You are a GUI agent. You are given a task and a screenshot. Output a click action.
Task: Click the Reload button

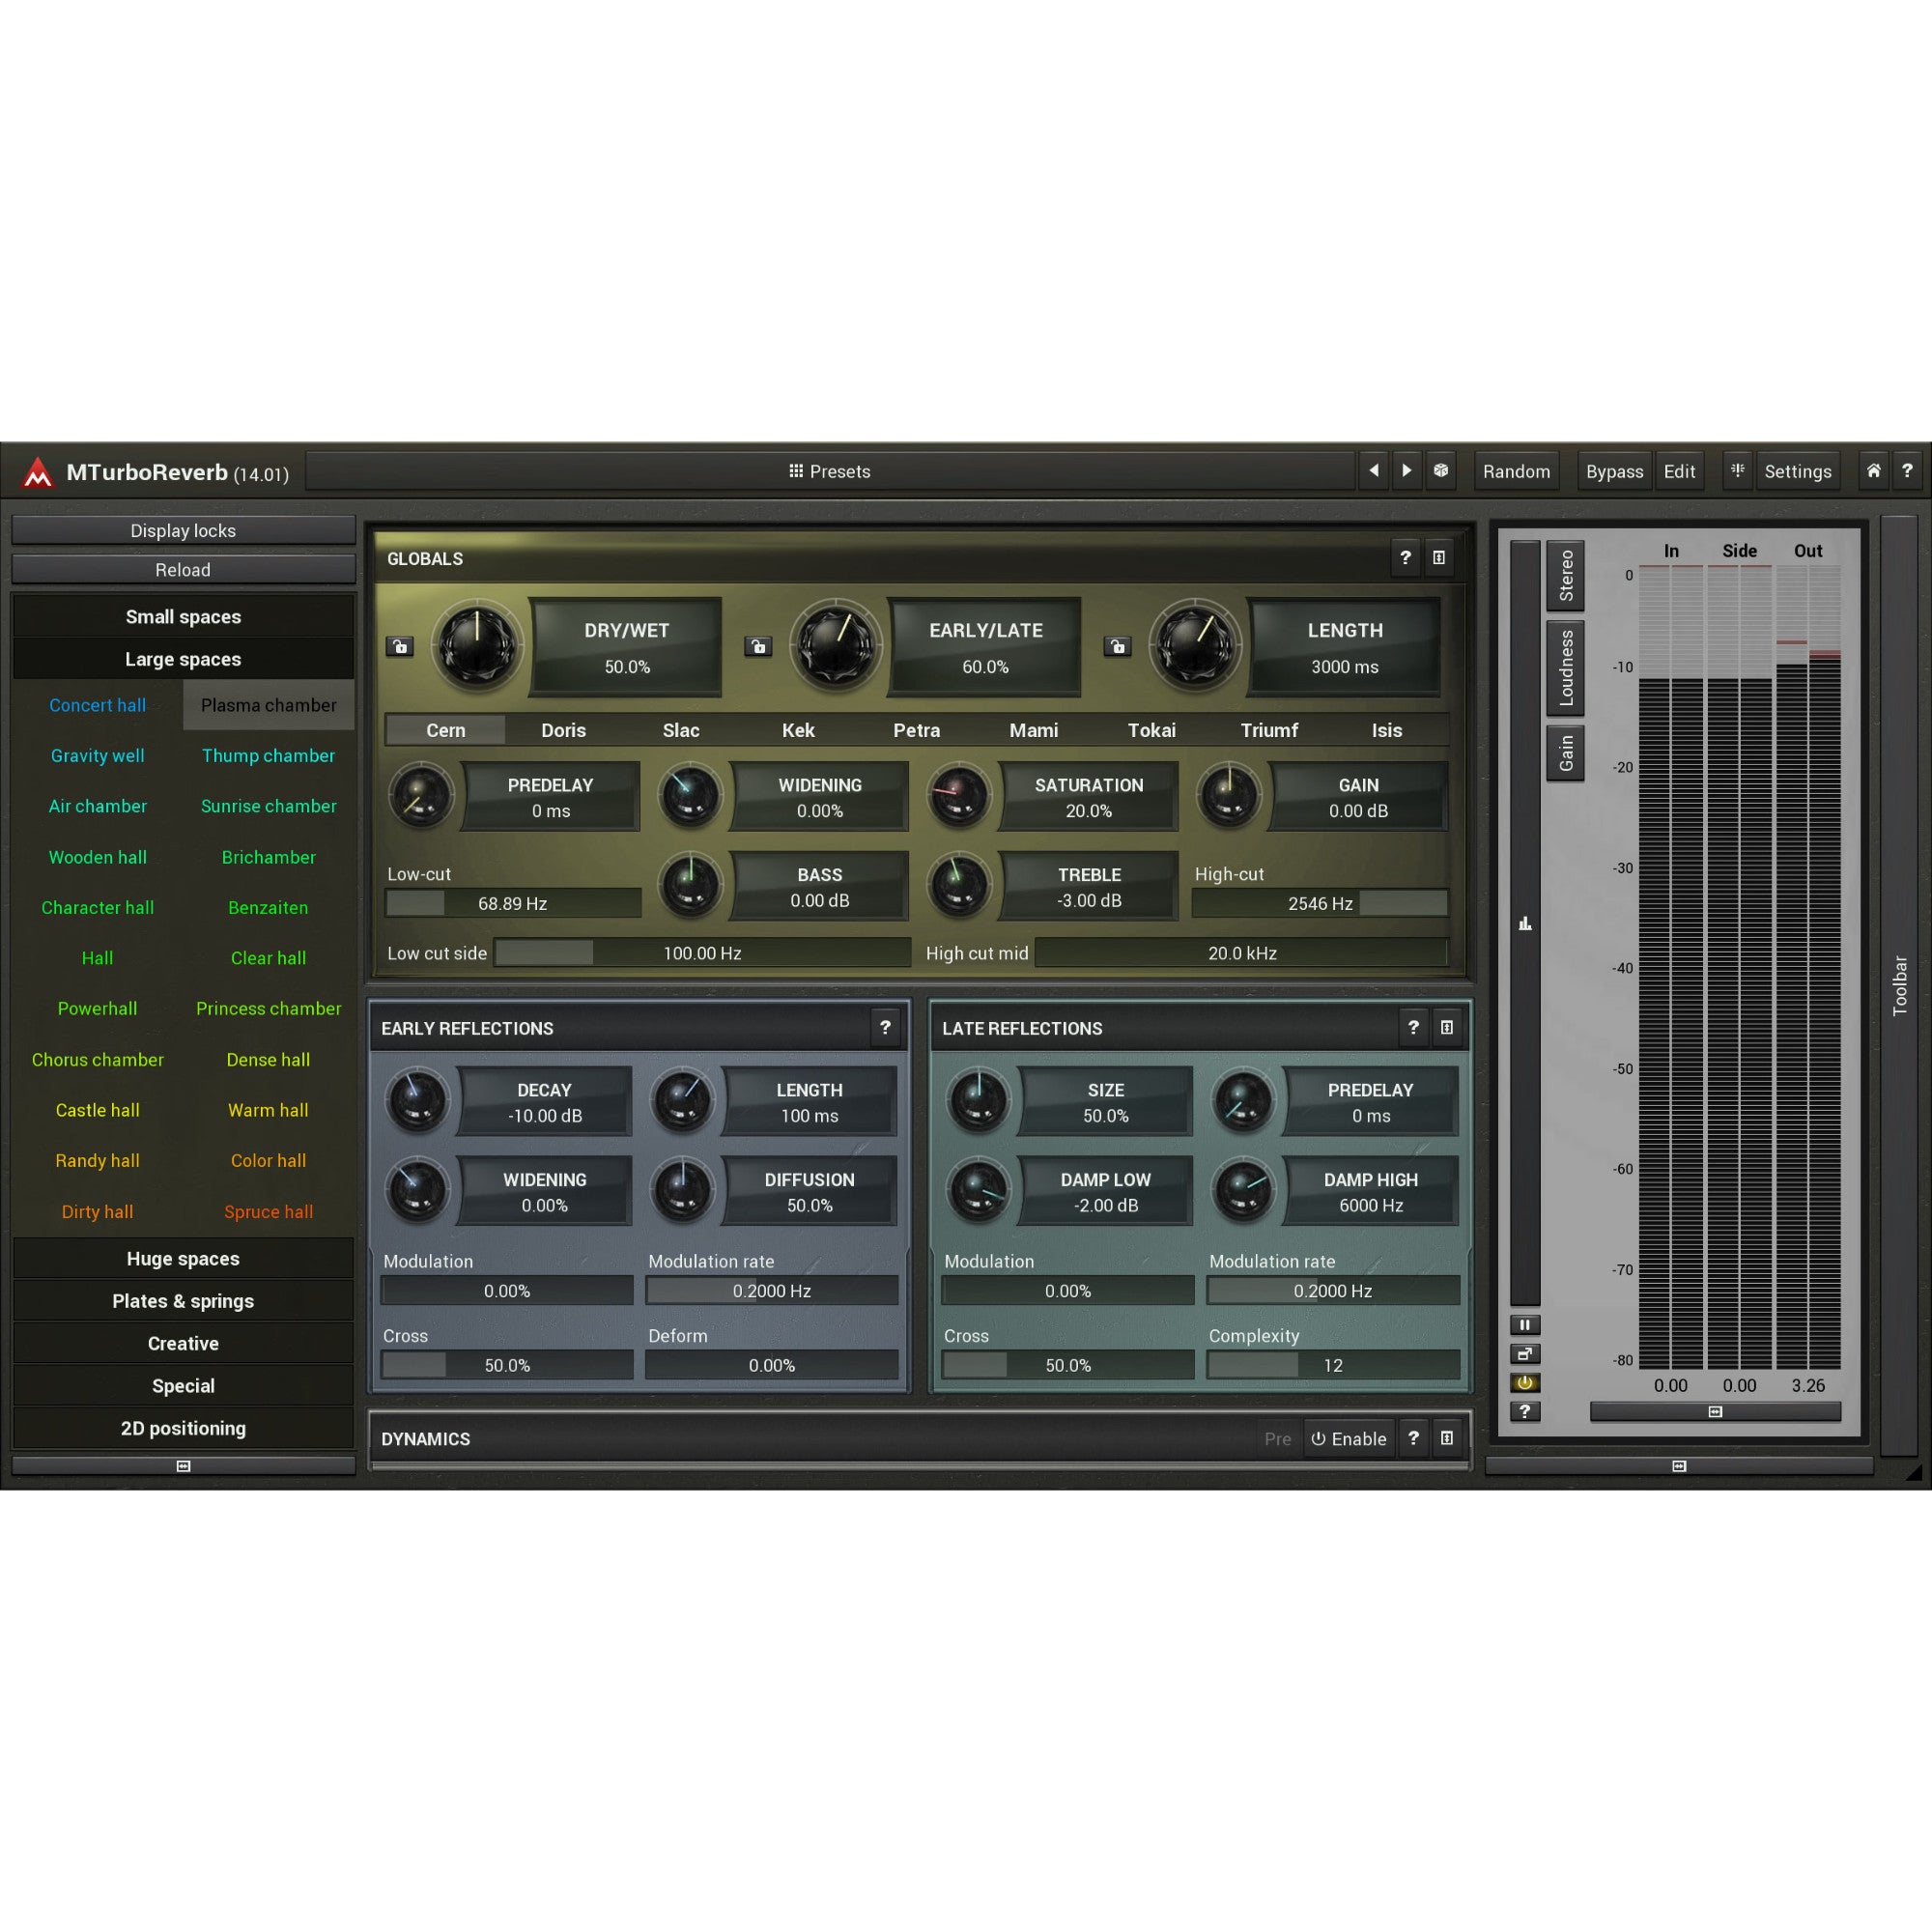(x=183, y=569)
